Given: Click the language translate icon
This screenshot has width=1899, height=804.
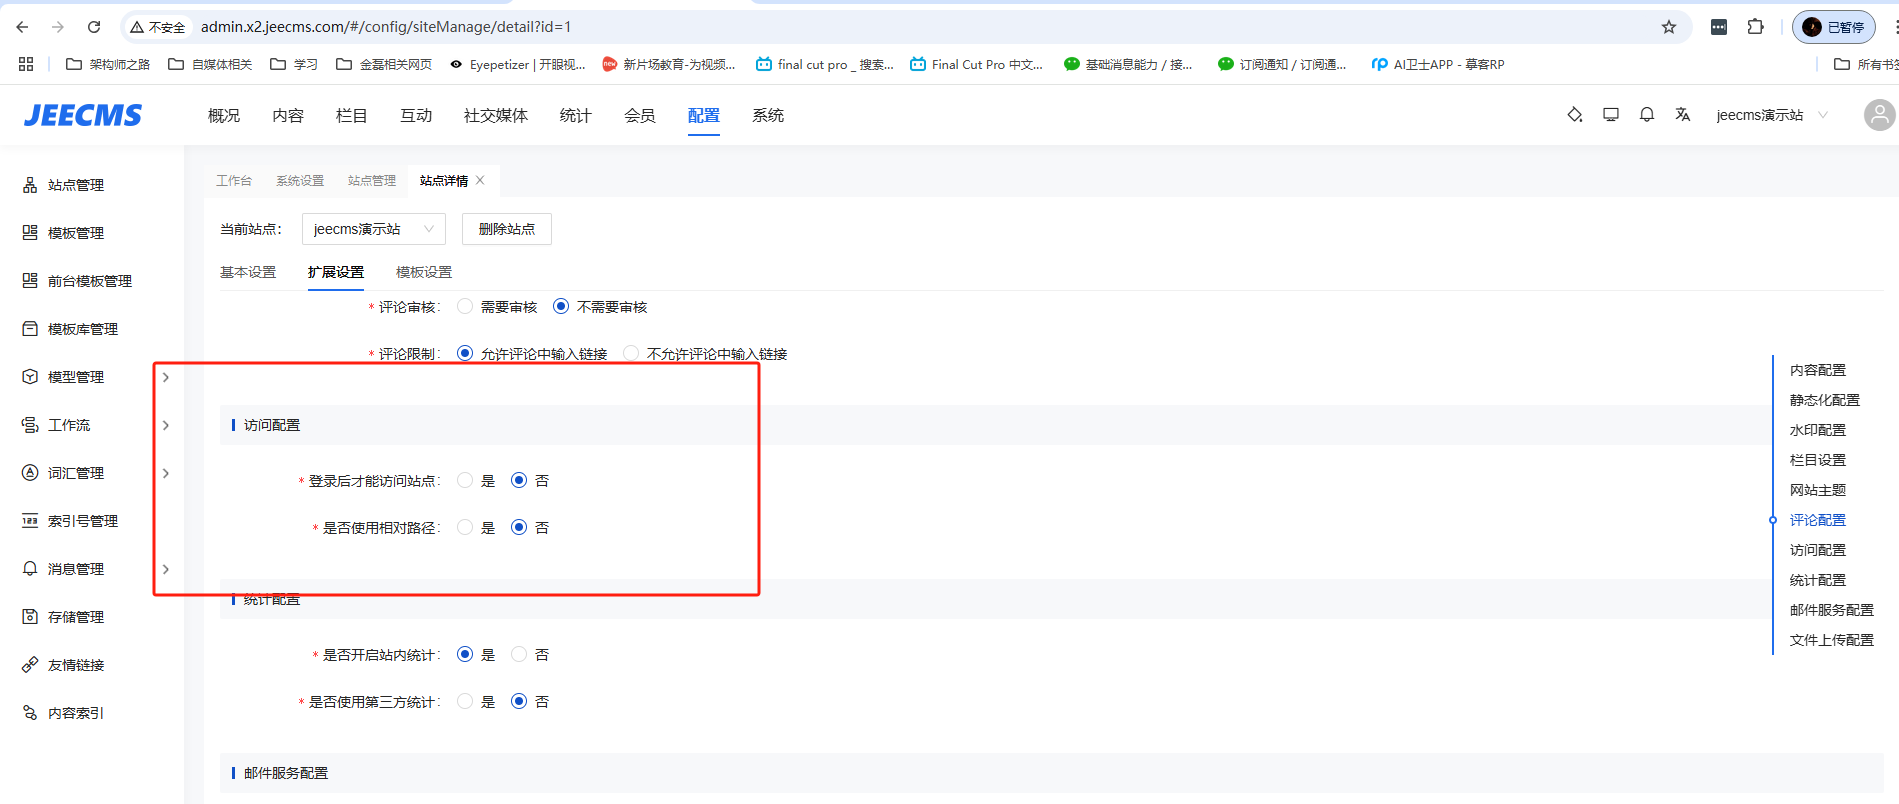Looking at the screenshot, I should tap(1683, 115).
